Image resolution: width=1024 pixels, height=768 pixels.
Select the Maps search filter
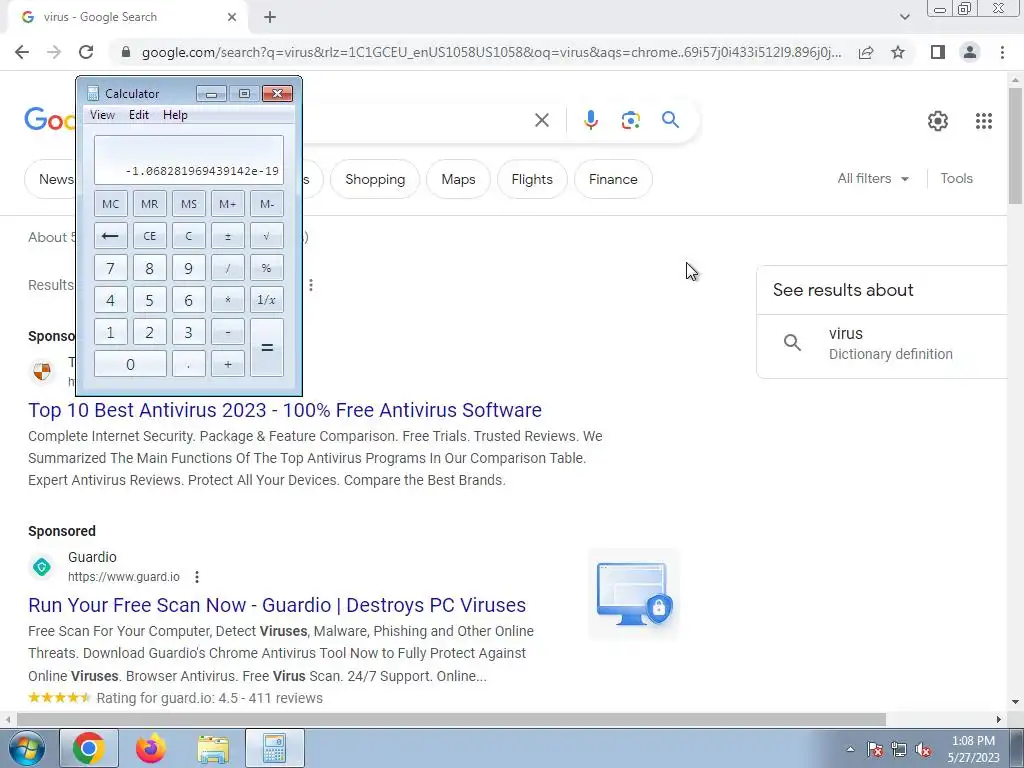coord(458,179)
